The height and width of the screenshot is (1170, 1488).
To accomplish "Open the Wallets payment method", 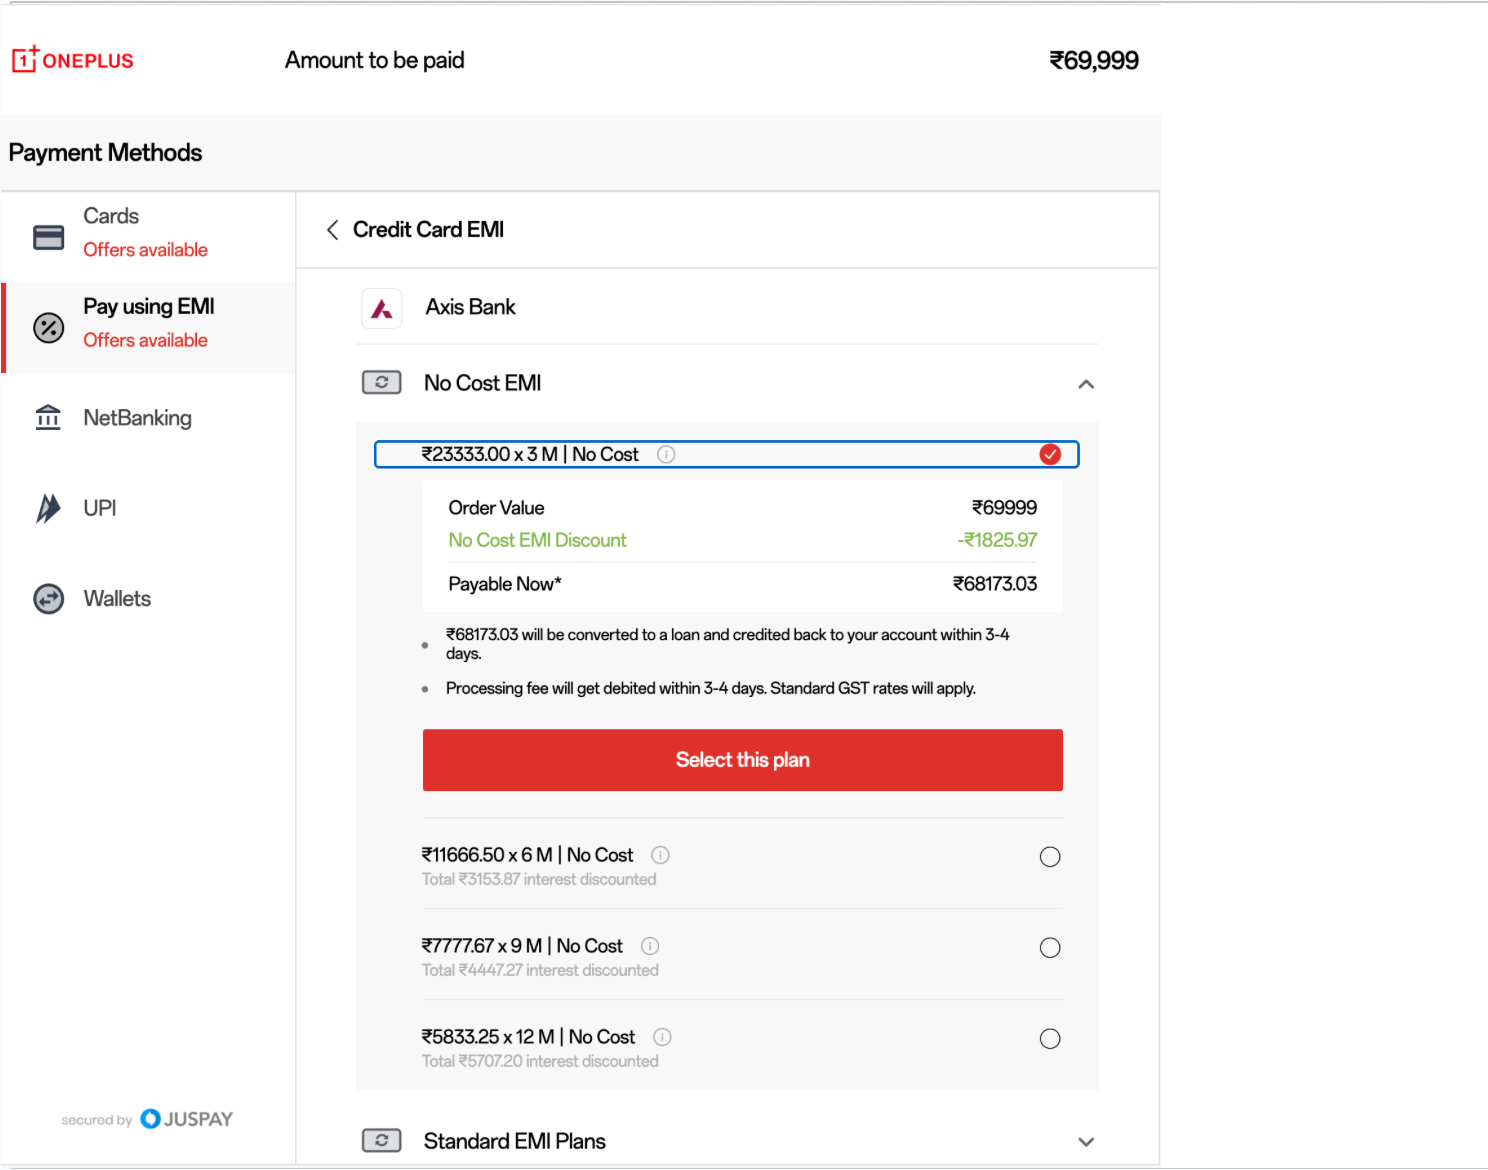I will tap(117, 599).
